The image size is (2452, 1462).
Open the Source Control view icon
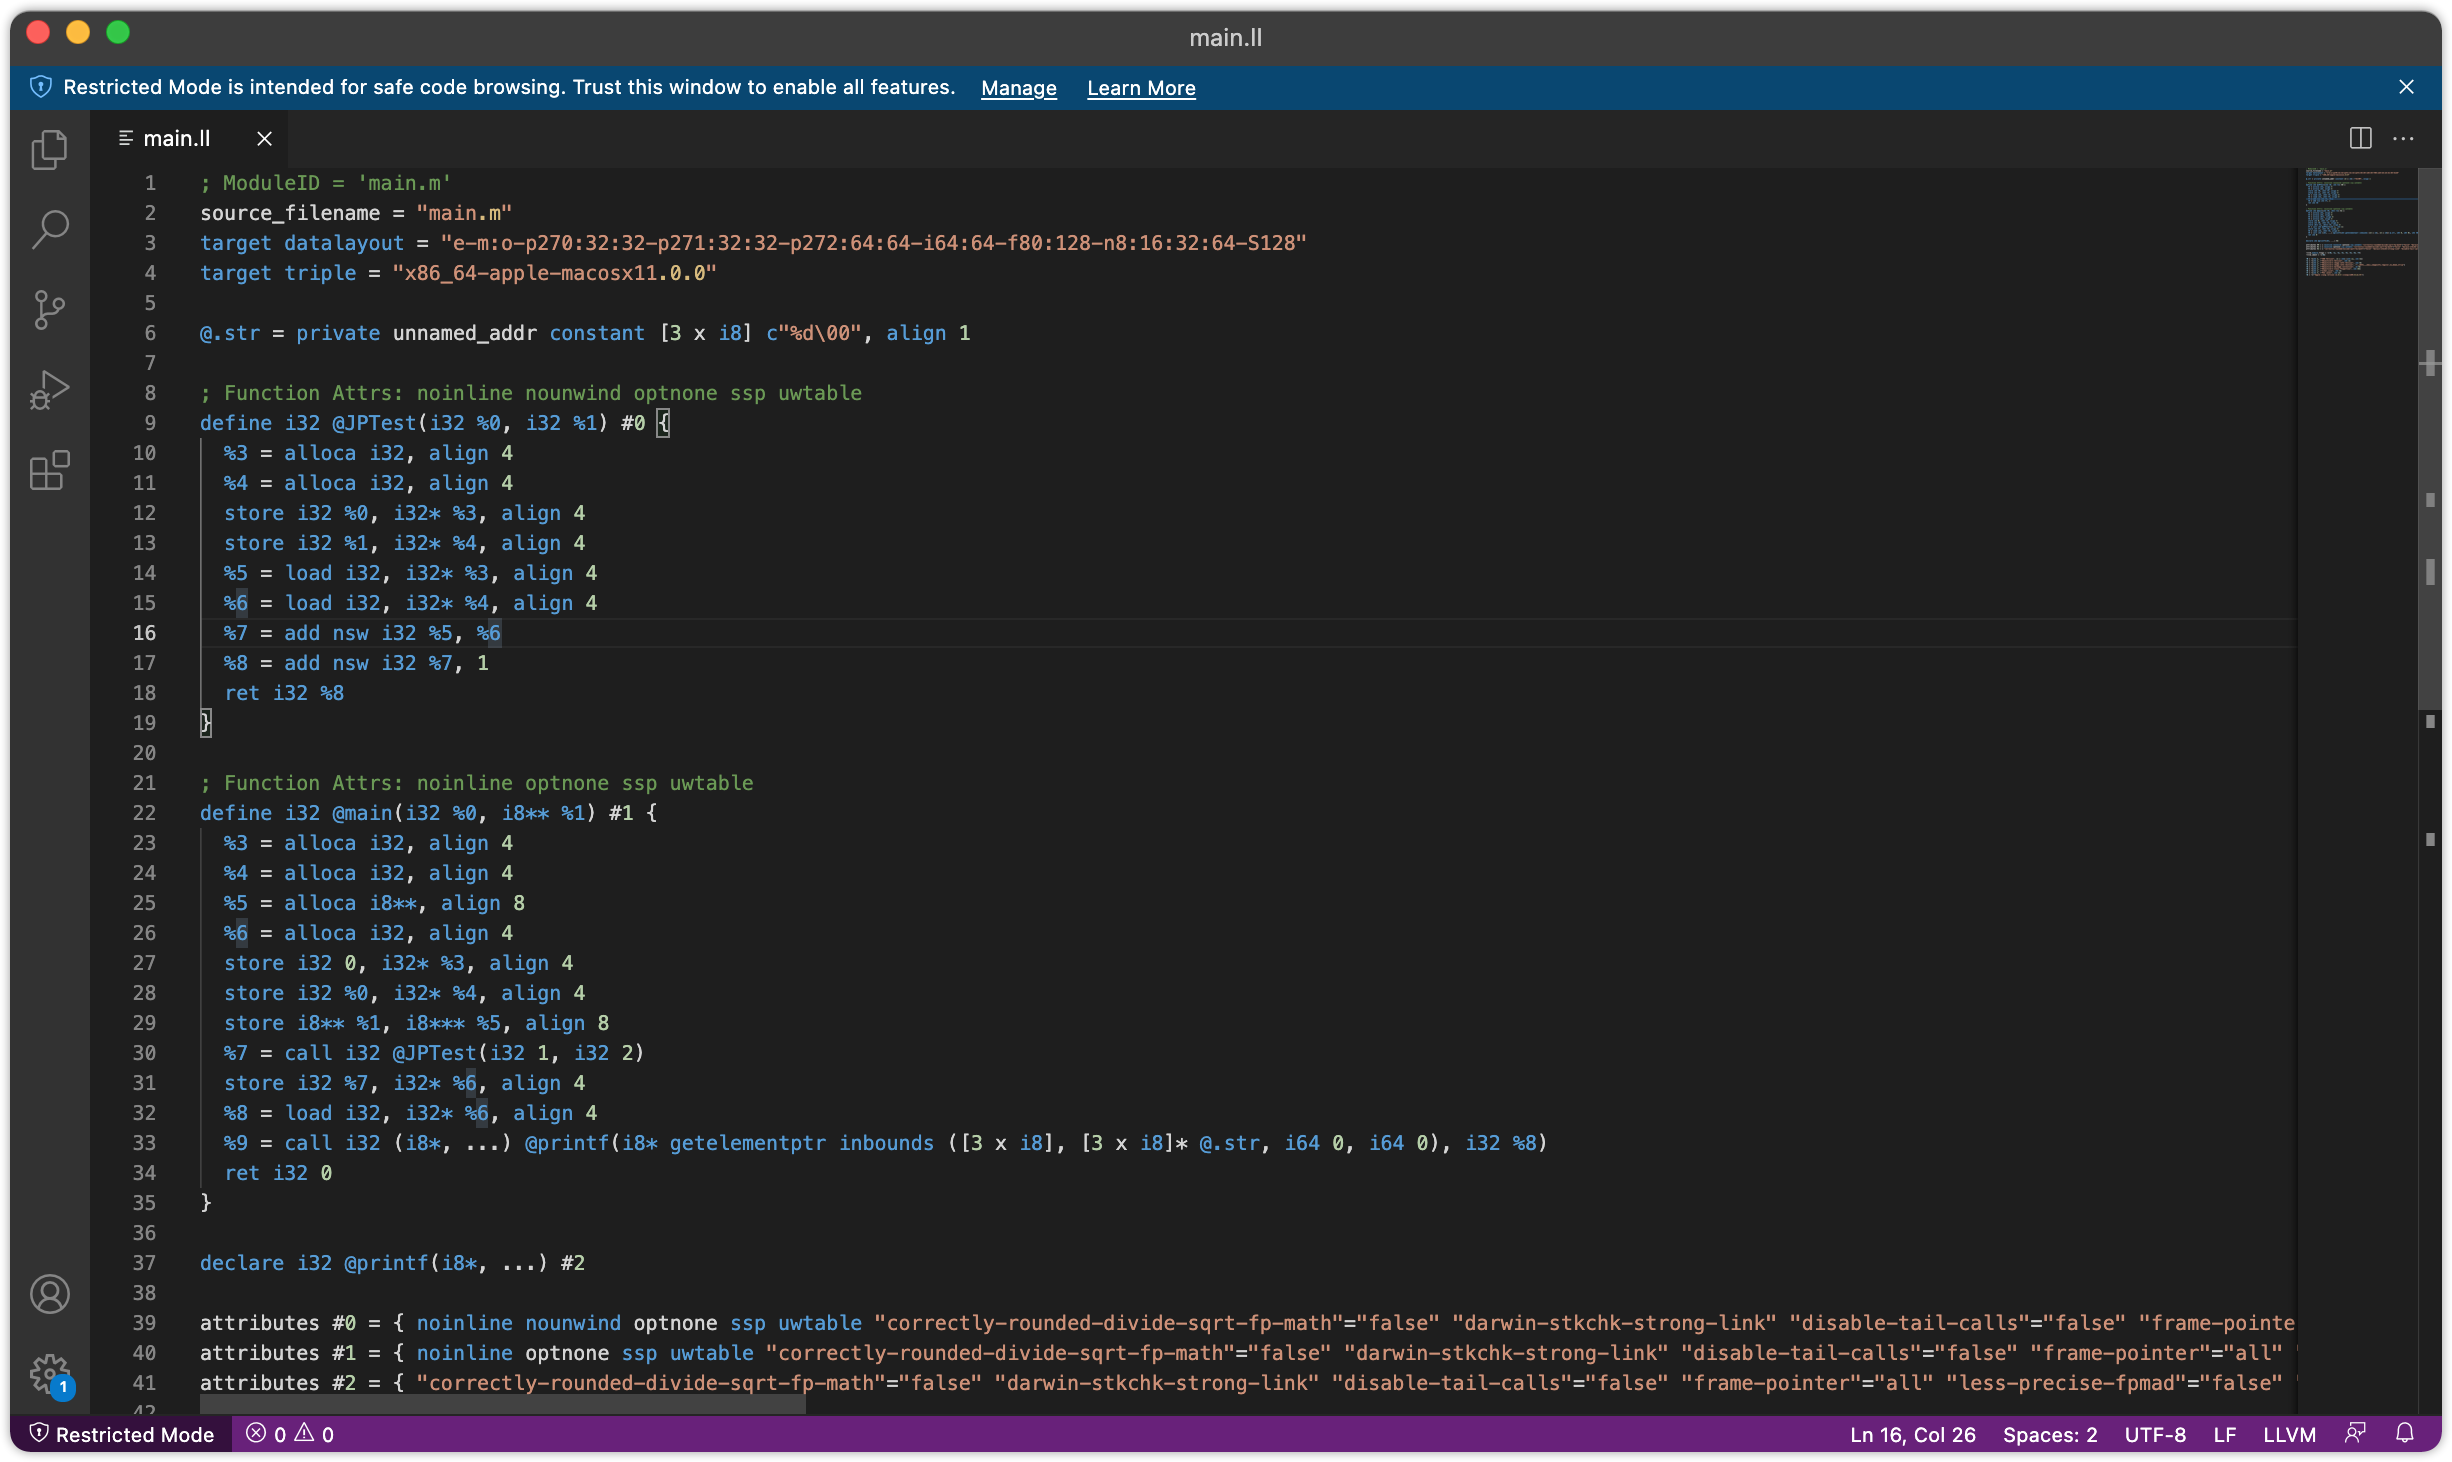click(49, 310)
